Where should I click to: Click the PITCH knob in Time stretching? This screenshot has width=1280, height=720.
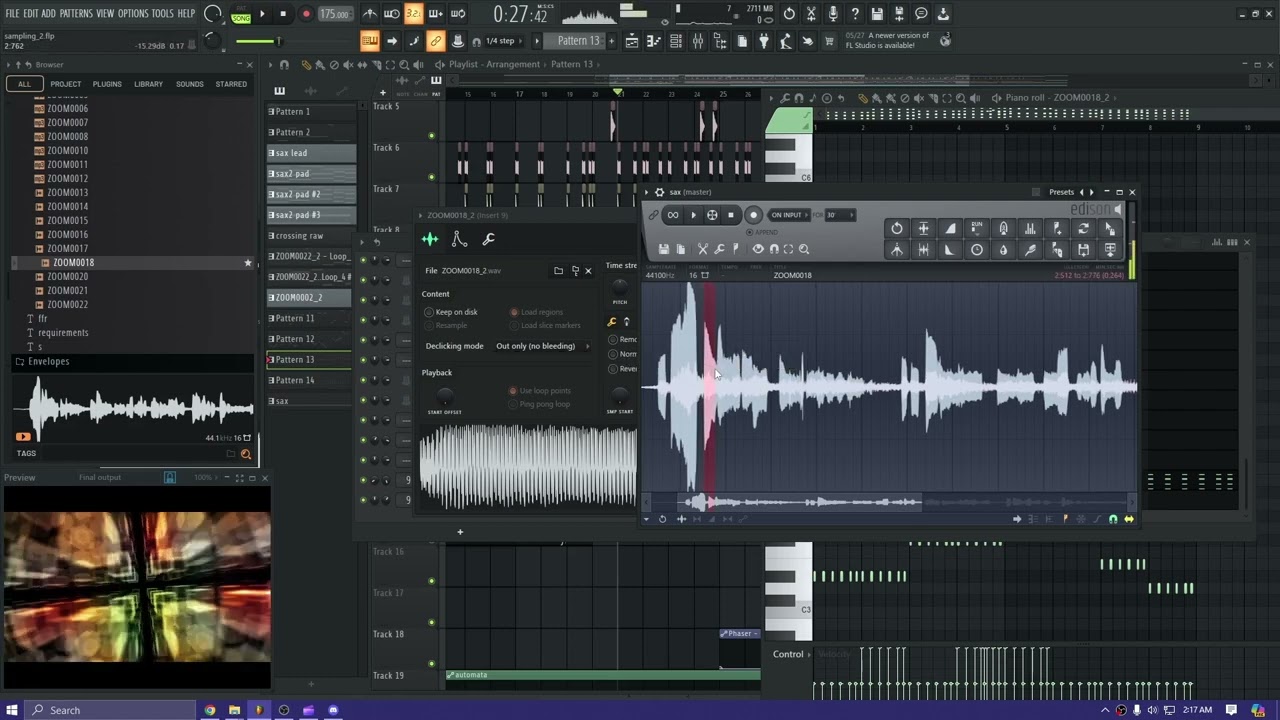620,287
